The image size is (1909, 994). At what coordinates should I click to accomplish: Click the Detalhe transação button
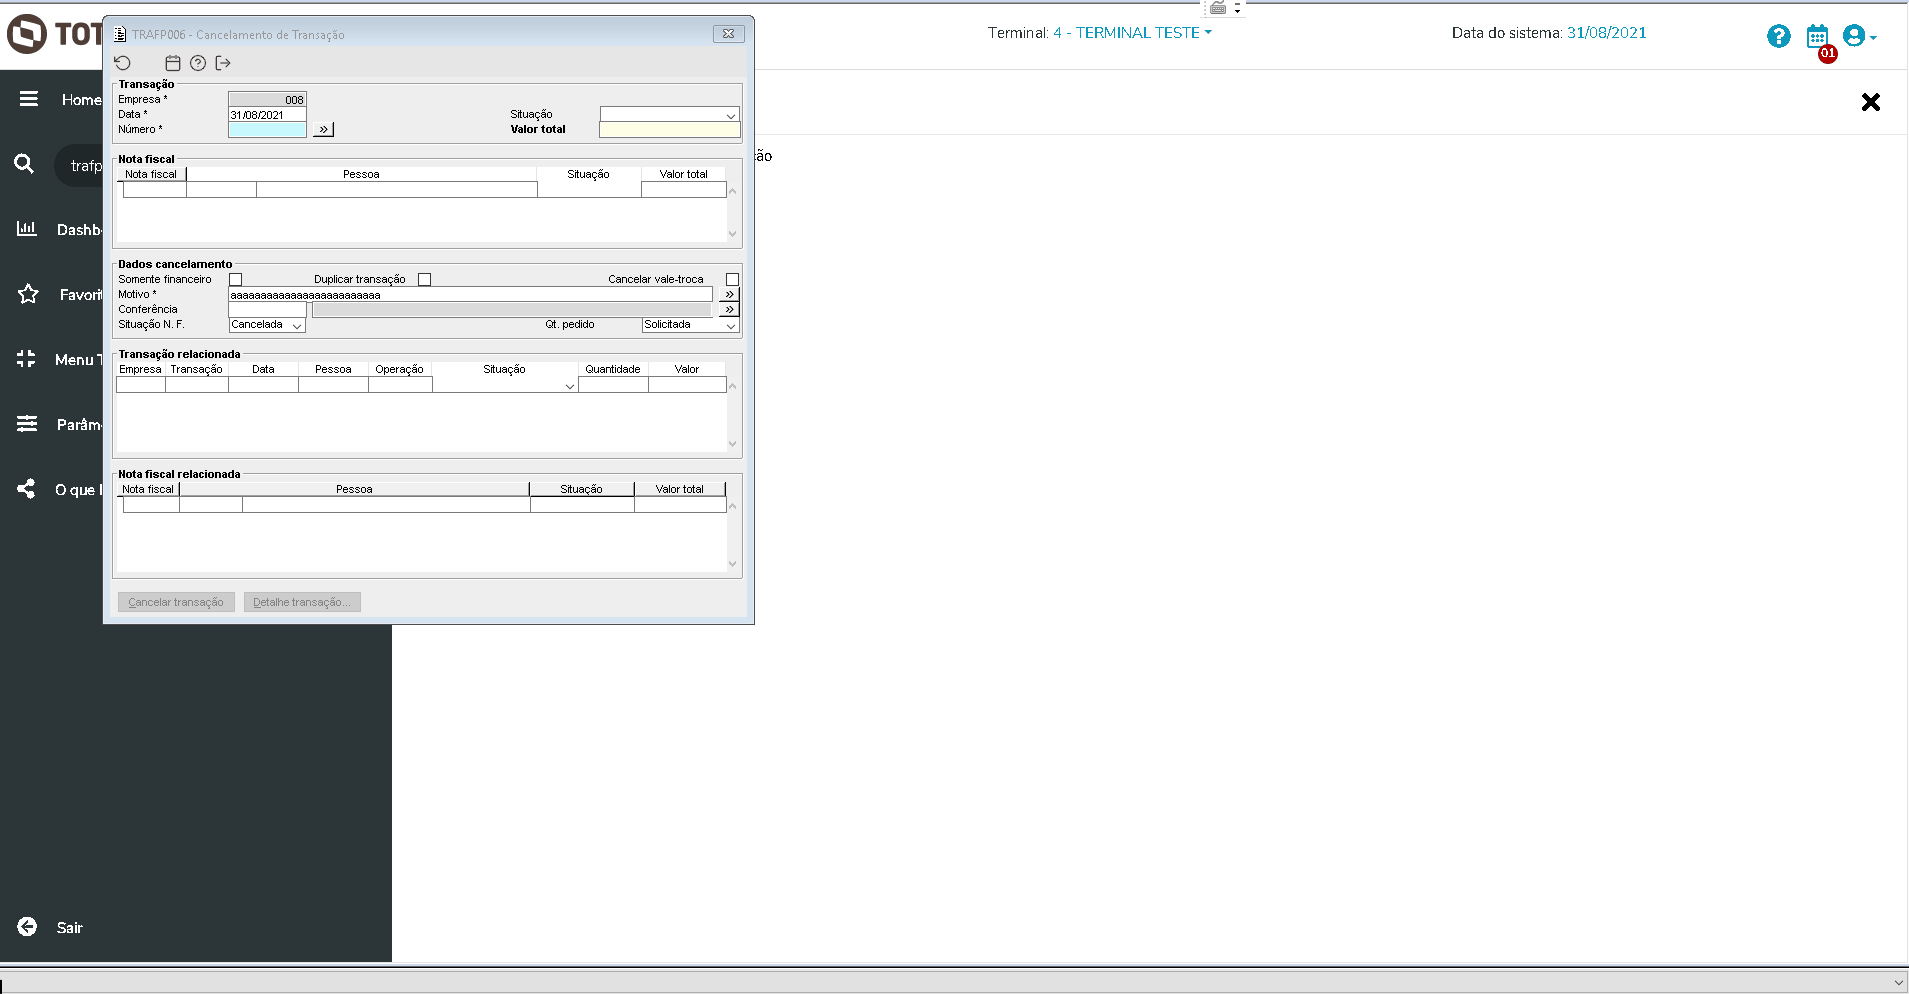302,602
